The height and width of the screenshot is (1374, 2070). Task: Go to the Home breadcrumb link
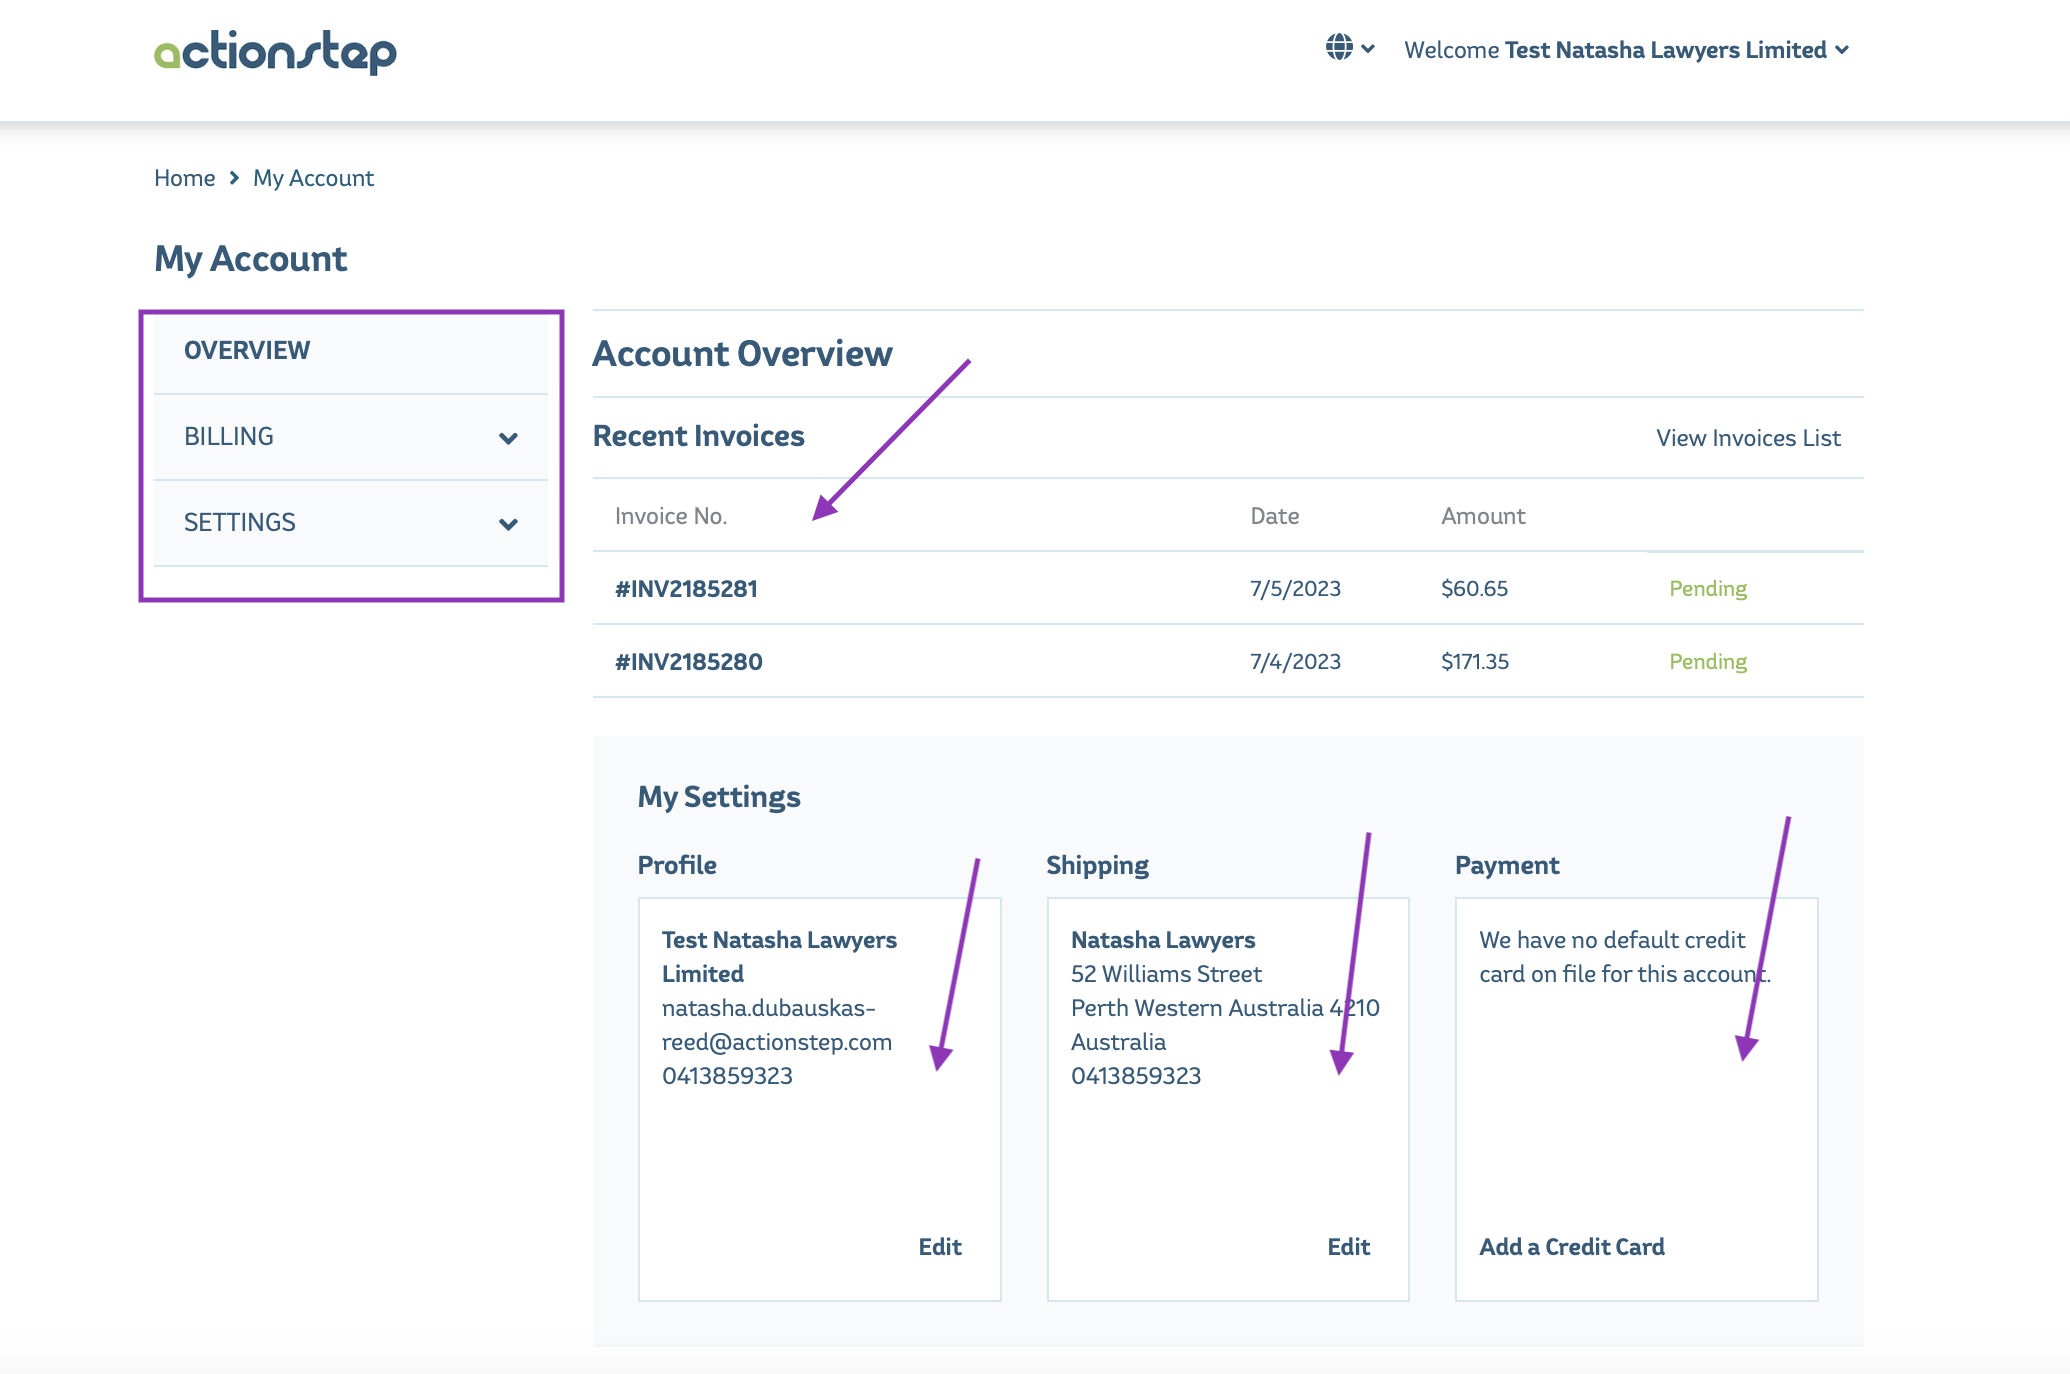tap(184, 178)
